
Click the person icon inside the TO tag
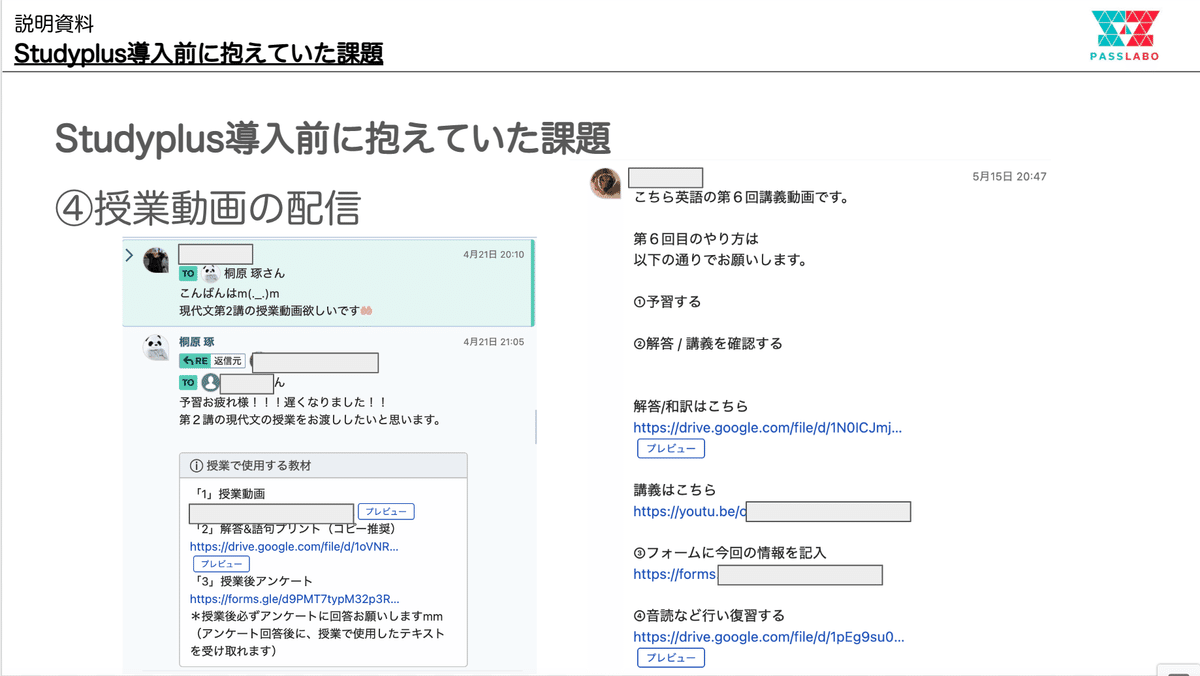[x=209, y=382]
